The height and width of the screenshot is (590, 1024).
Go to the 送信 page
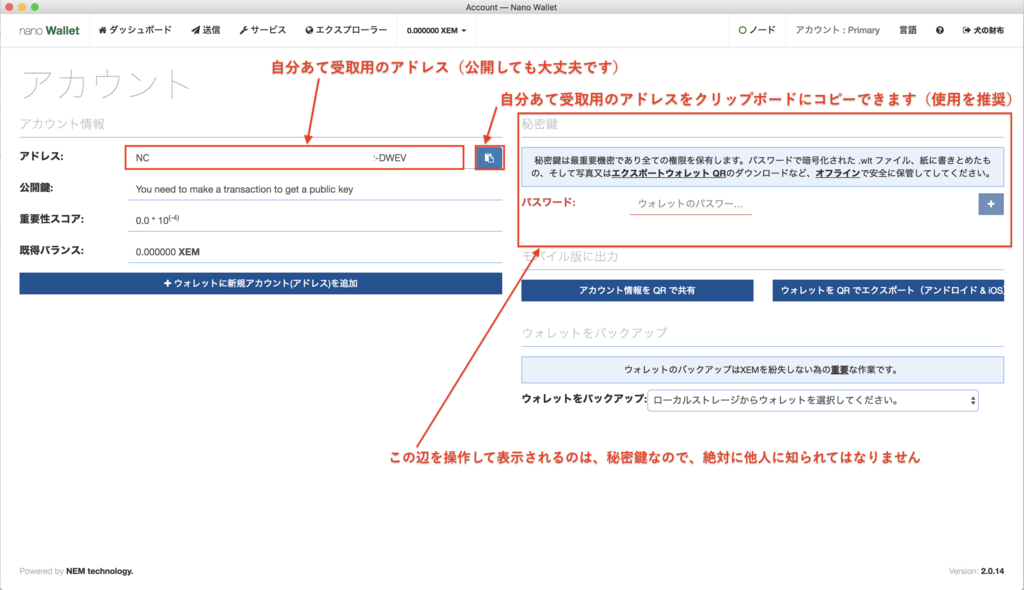pyautogui.click(x=206, y=30)
